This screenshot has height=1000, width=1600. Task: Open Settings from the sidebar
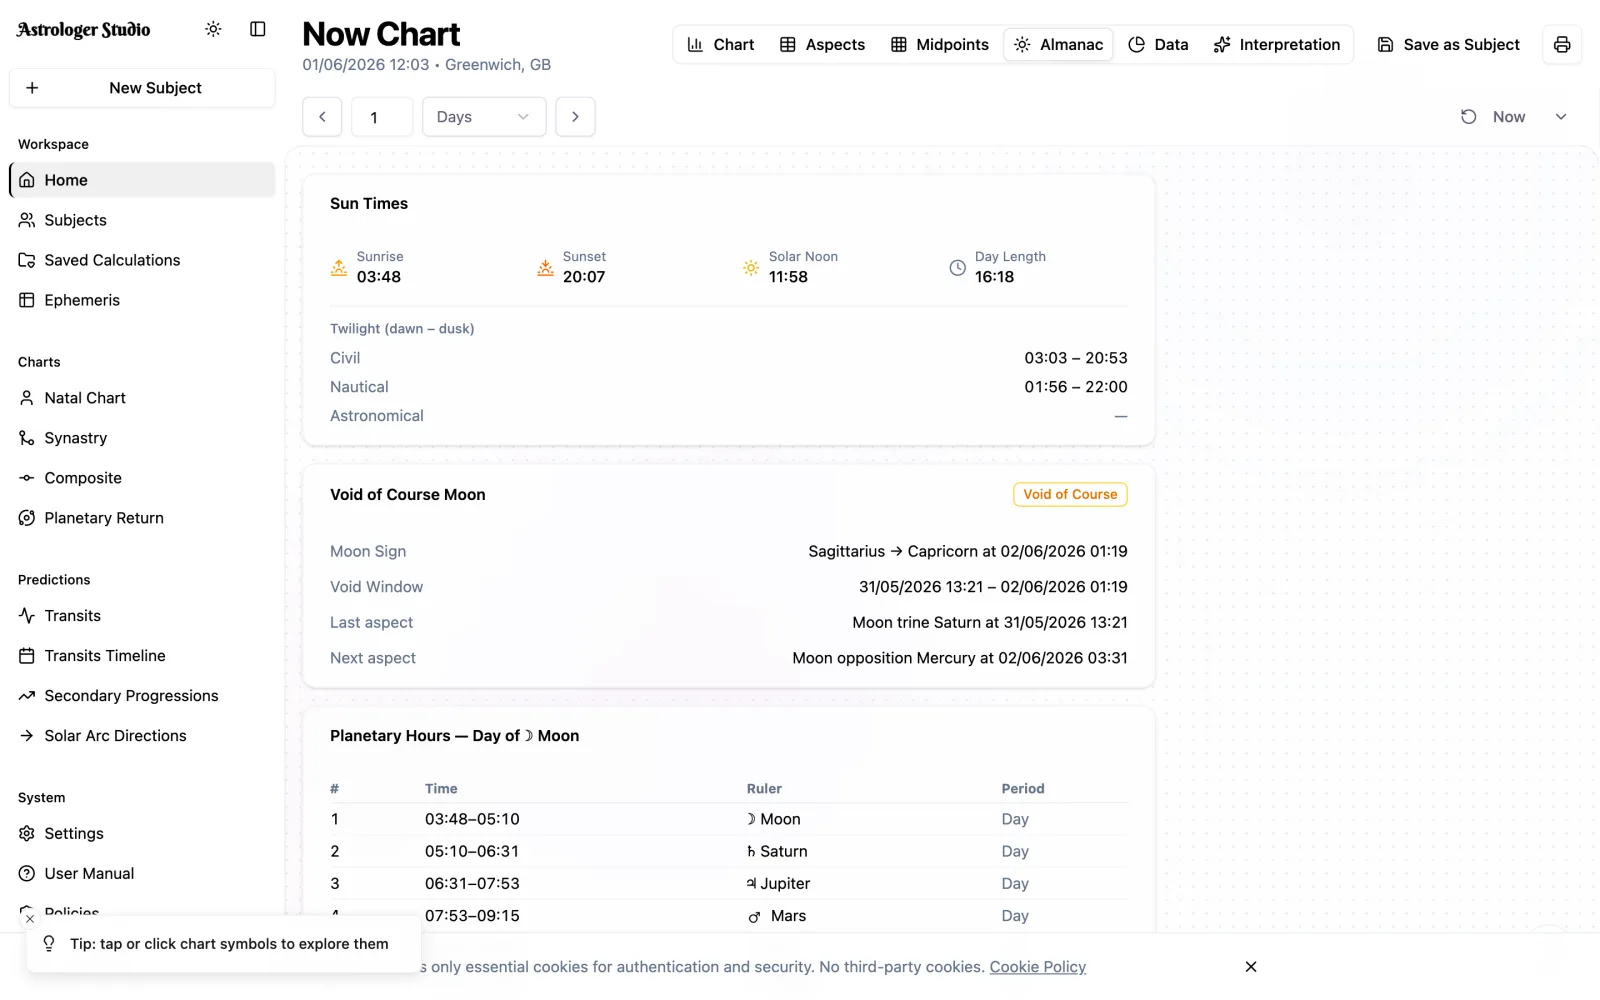click(x=142, y=834)
